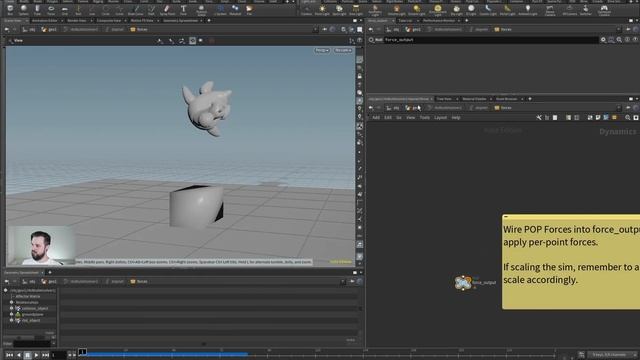Select the Box shelf tool

[10, 9]
